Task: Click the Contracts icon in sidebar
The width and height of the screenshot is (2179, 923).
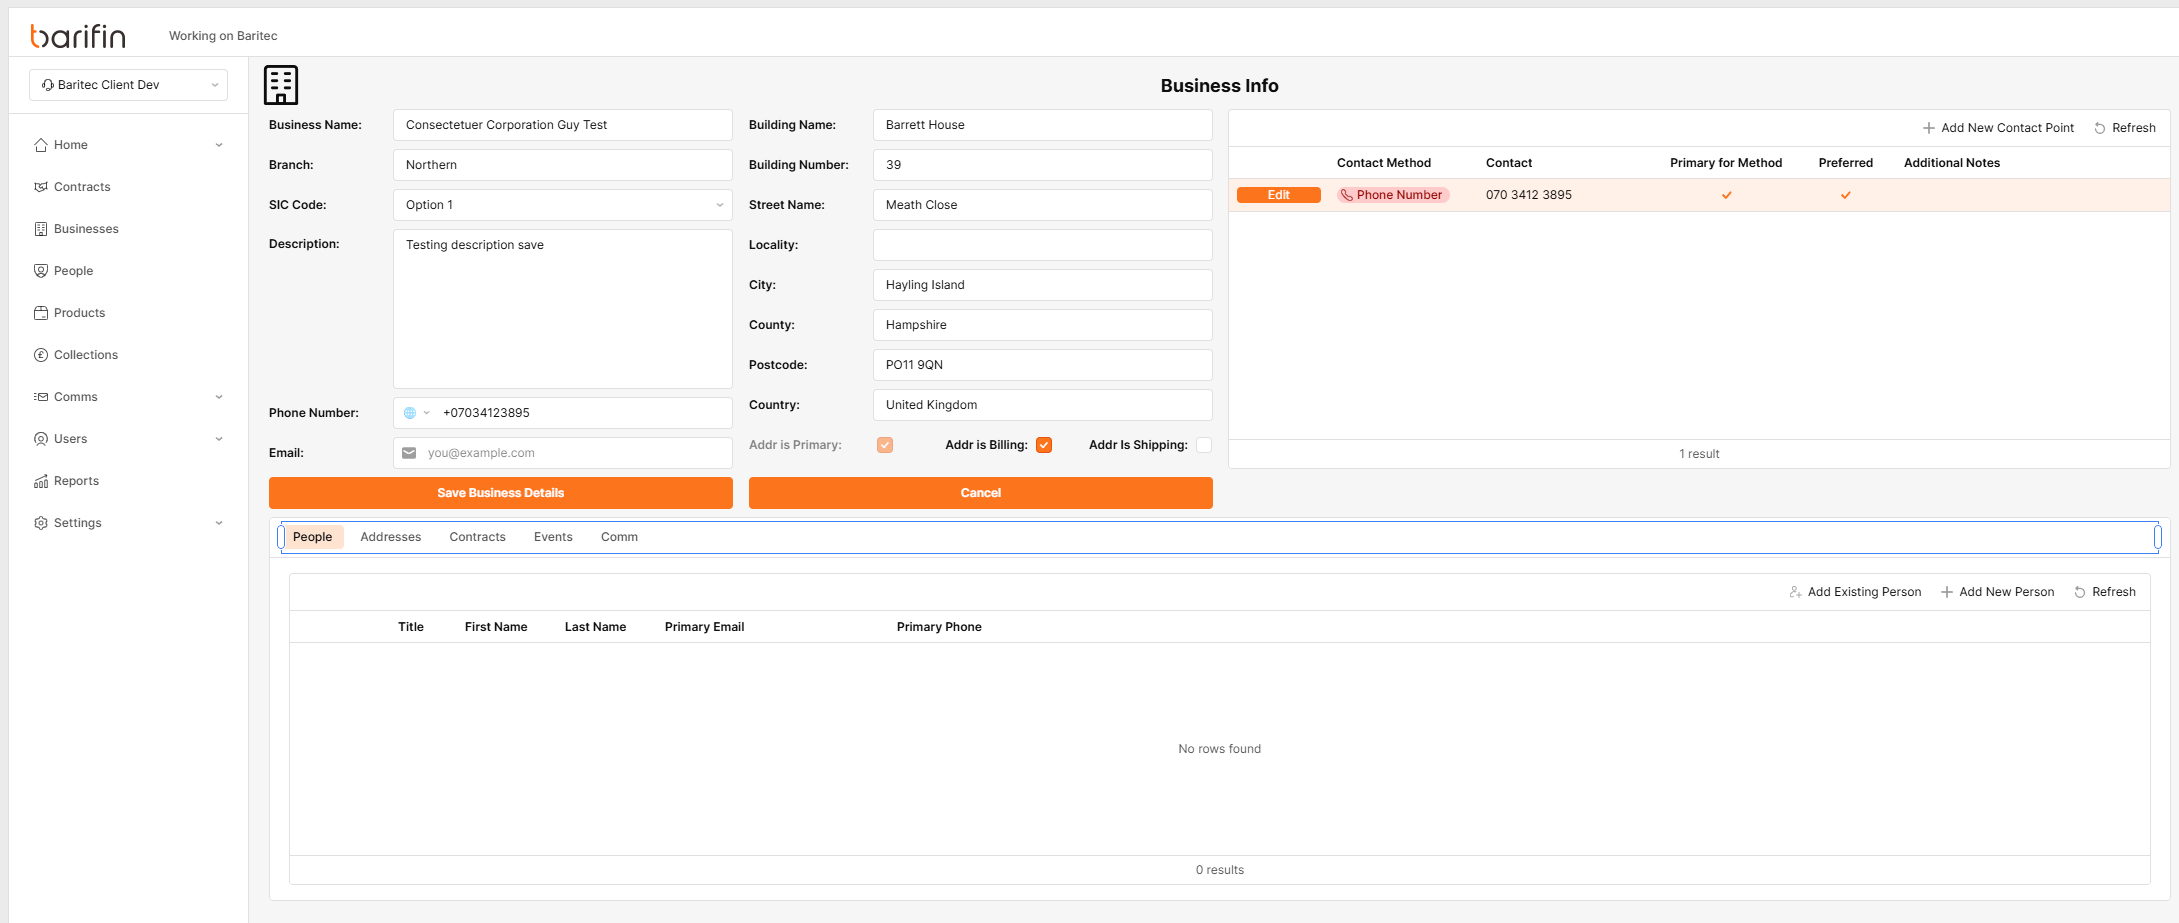Action: (x=41, y=187)
